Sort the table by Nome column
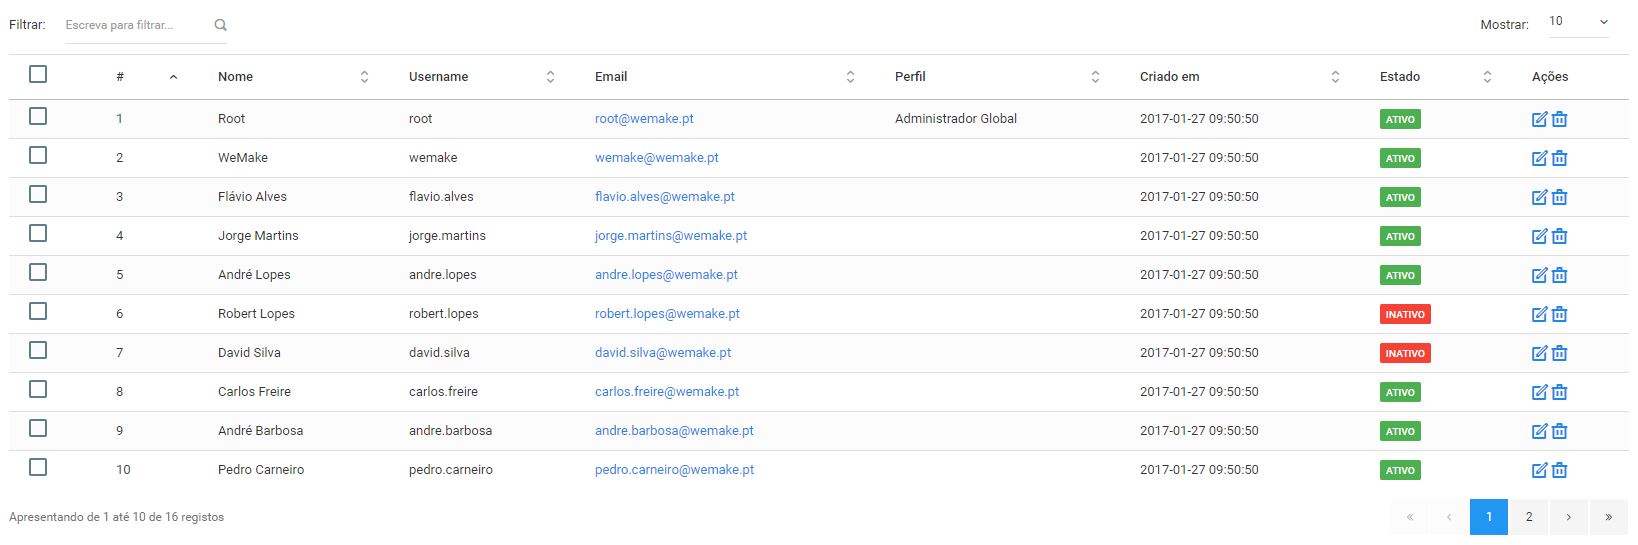Image resolution: width=1638 pixels, height=545 pixels. pos(364,77)
